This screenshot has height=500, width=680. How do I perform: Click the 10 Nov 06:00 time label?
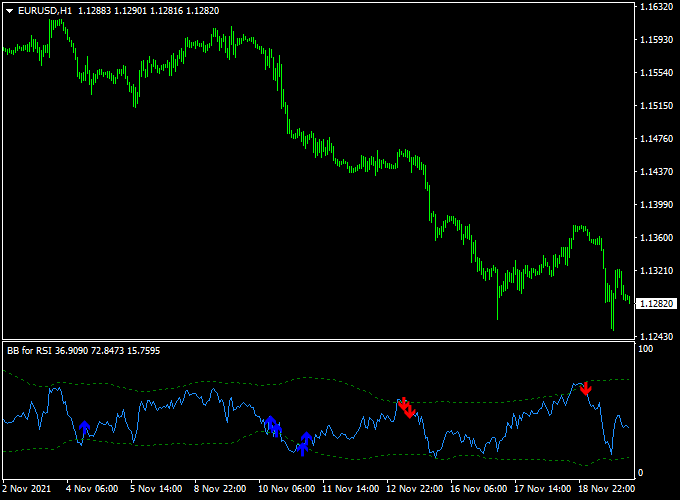[287, 489]
